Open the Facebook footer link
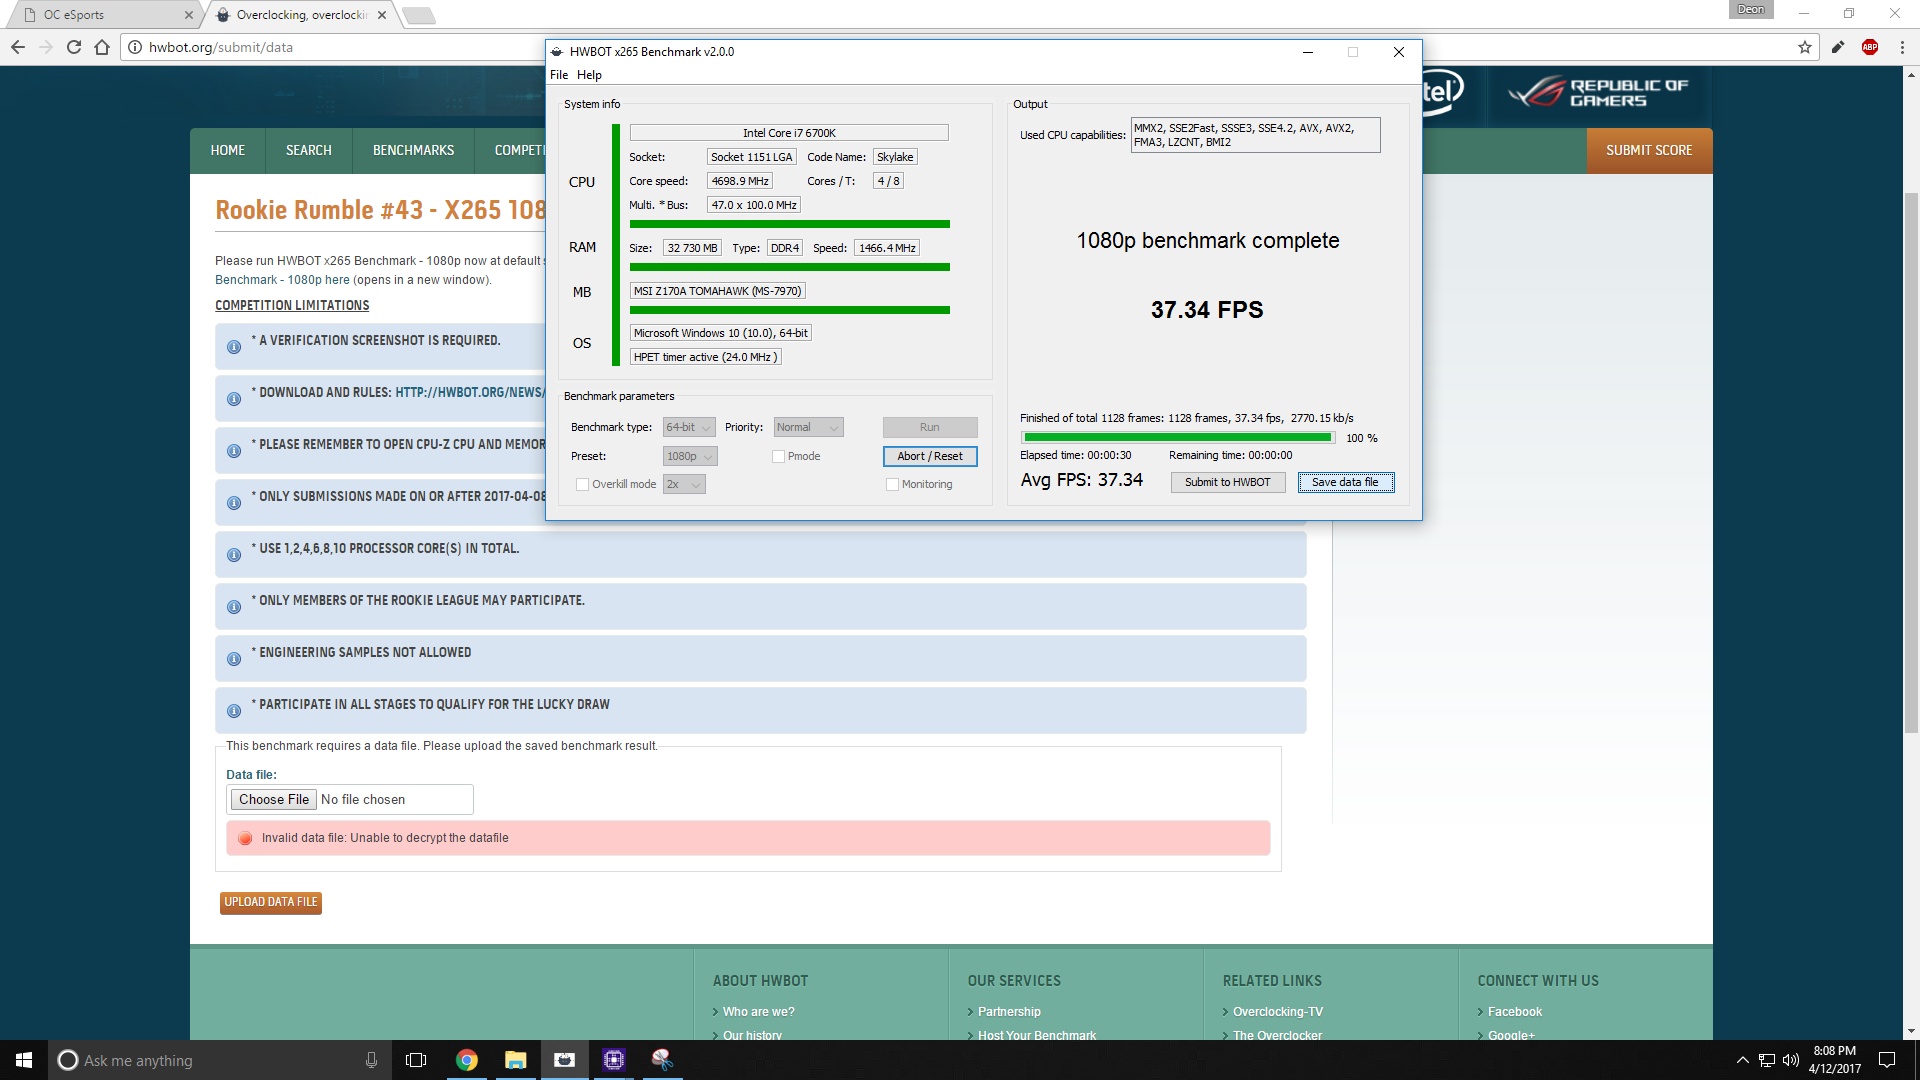This screenshot has height=1080, width=1920. [1514, 1012]
